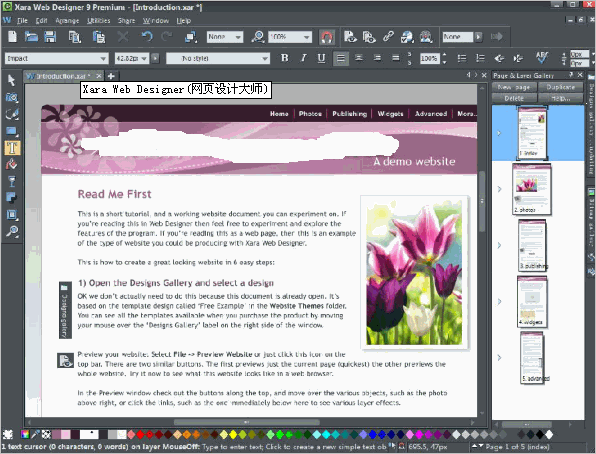This screenshot has height=454, width=596.
Task: Open the 100% zoom level dropdown
Action: (x=306, y=37)
